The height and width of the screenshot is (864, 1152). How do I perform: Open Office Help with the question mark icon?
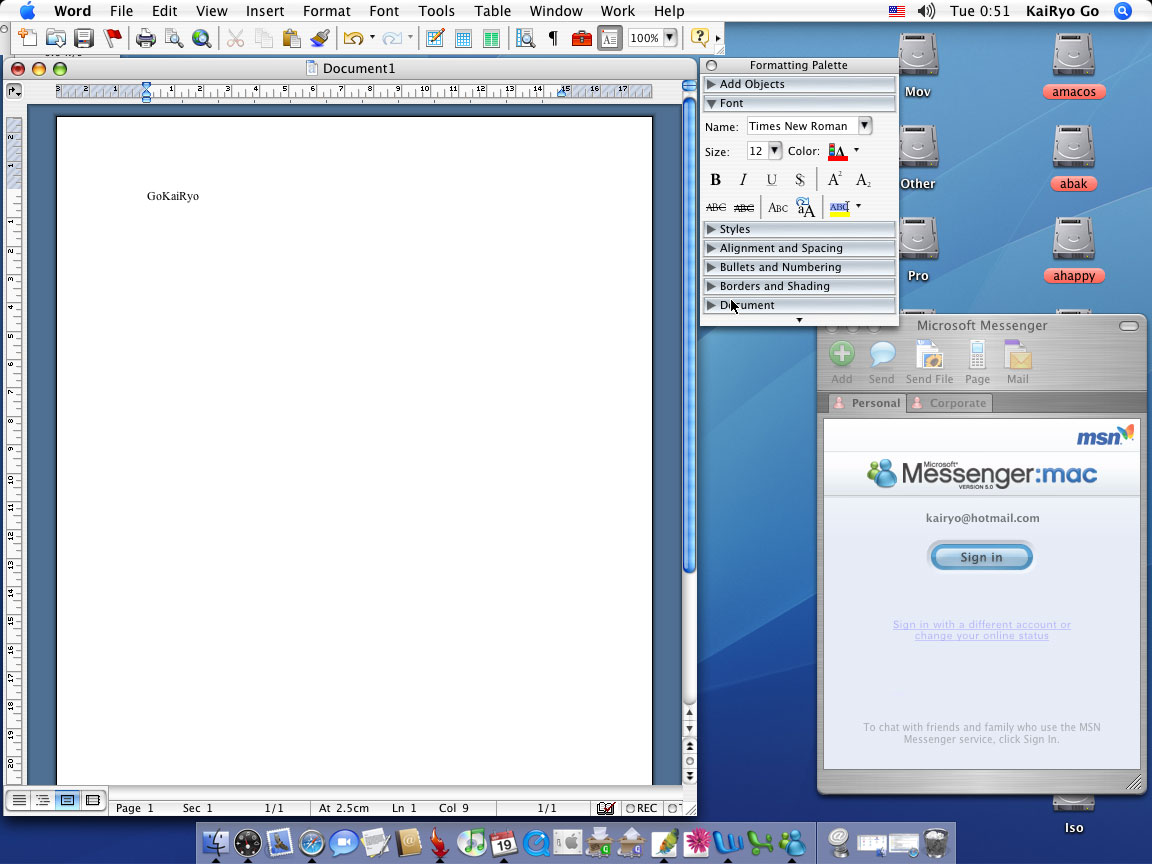coord(699,37)
